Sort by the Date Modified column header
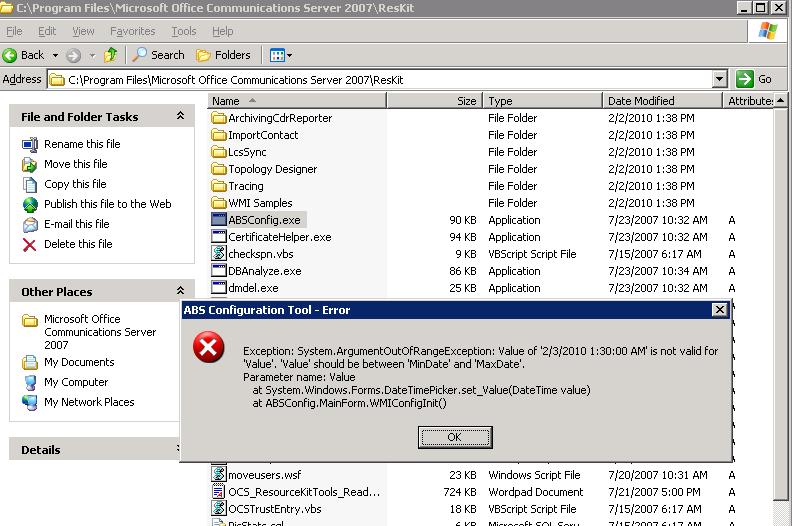The height and width of the screenshot is (526, 792). click(x=663, y=101)
